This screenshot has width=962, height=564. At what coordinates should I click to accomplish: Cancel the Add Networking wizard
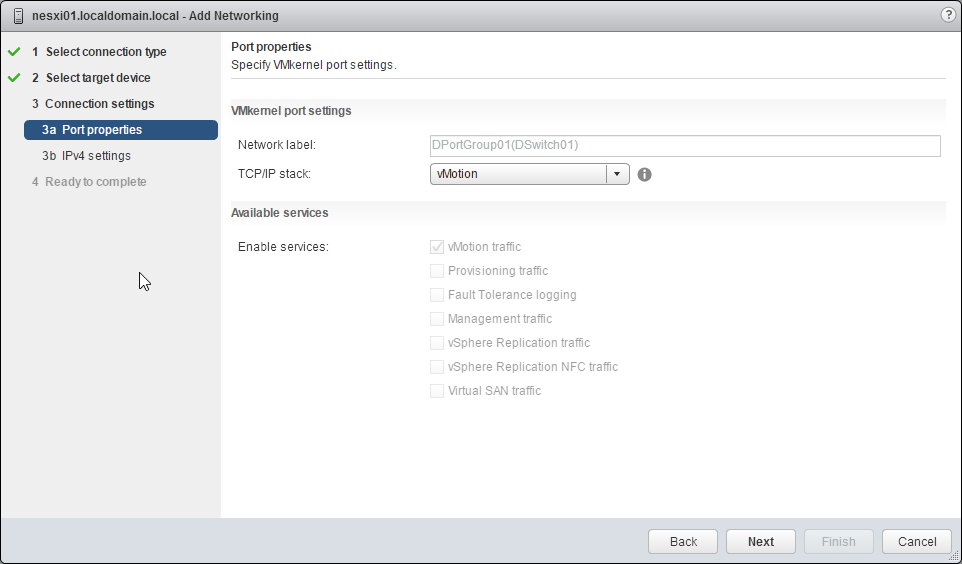[x=917, y=541]
